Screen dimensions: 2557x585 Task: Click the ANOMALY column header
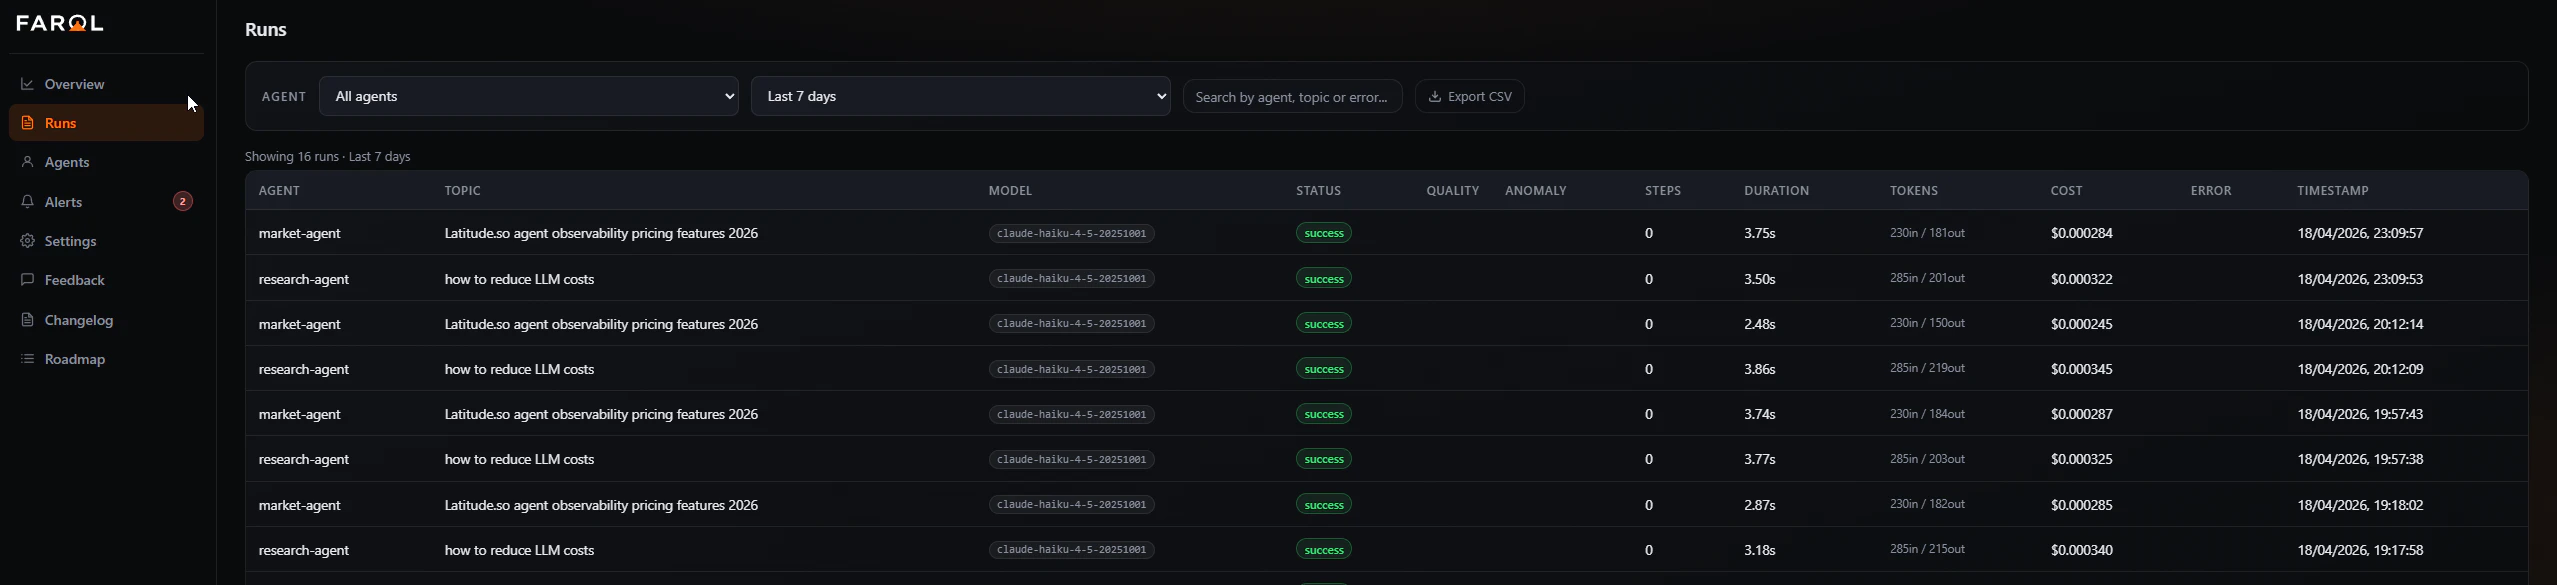(x=1535, y=191)
